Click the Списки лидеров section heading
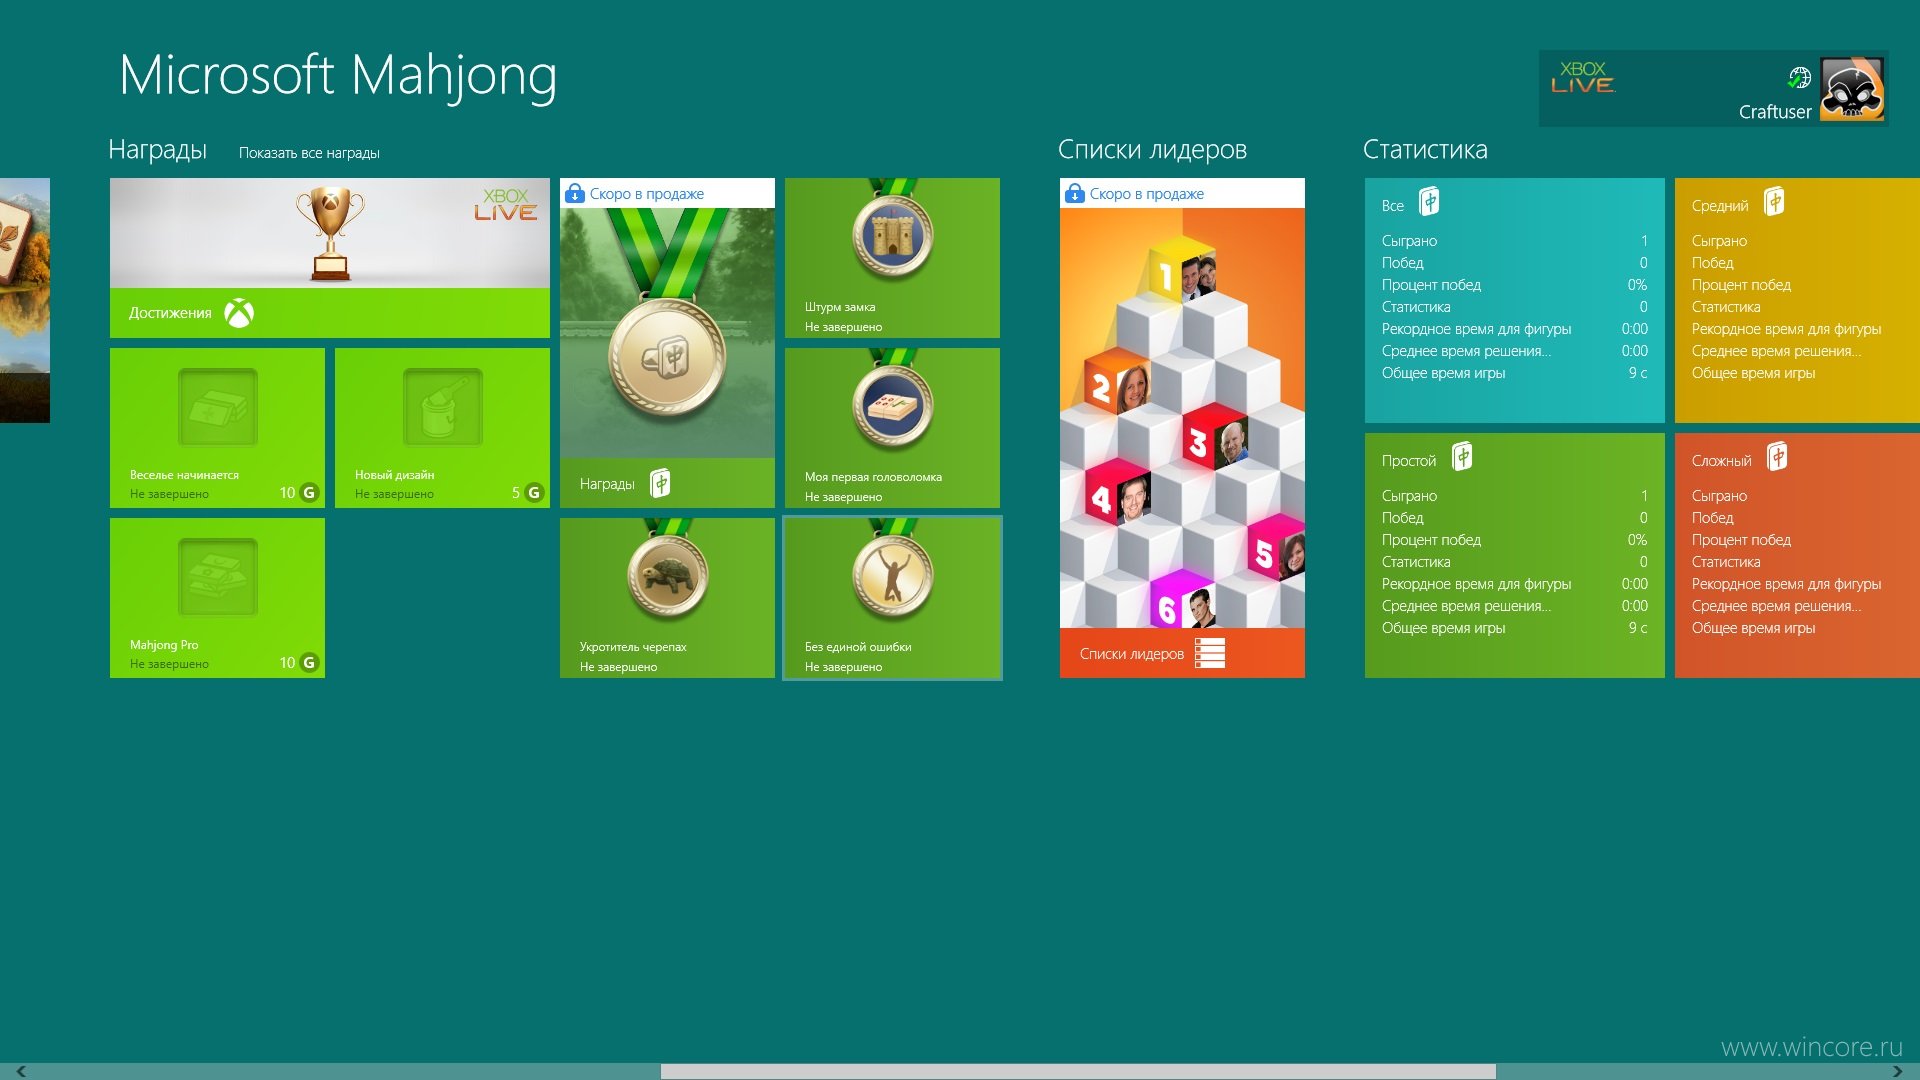 [x=1152, y=150]
